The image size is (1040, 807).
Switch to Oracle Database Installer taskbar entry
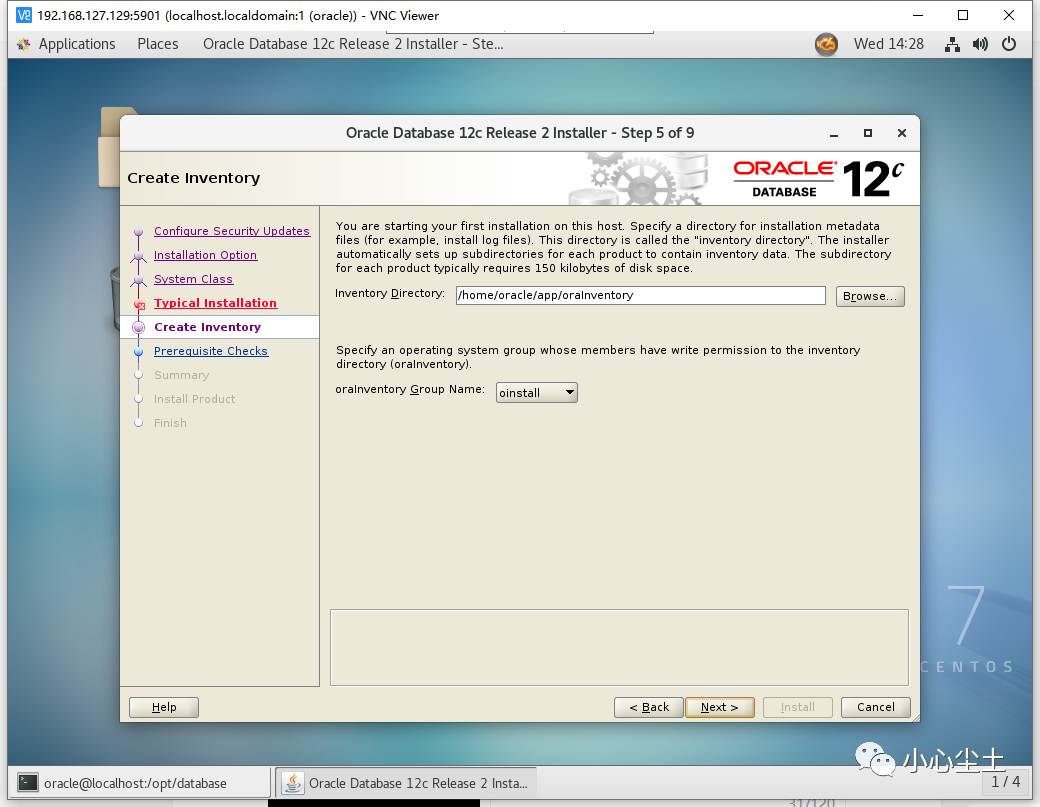point(406,782)
